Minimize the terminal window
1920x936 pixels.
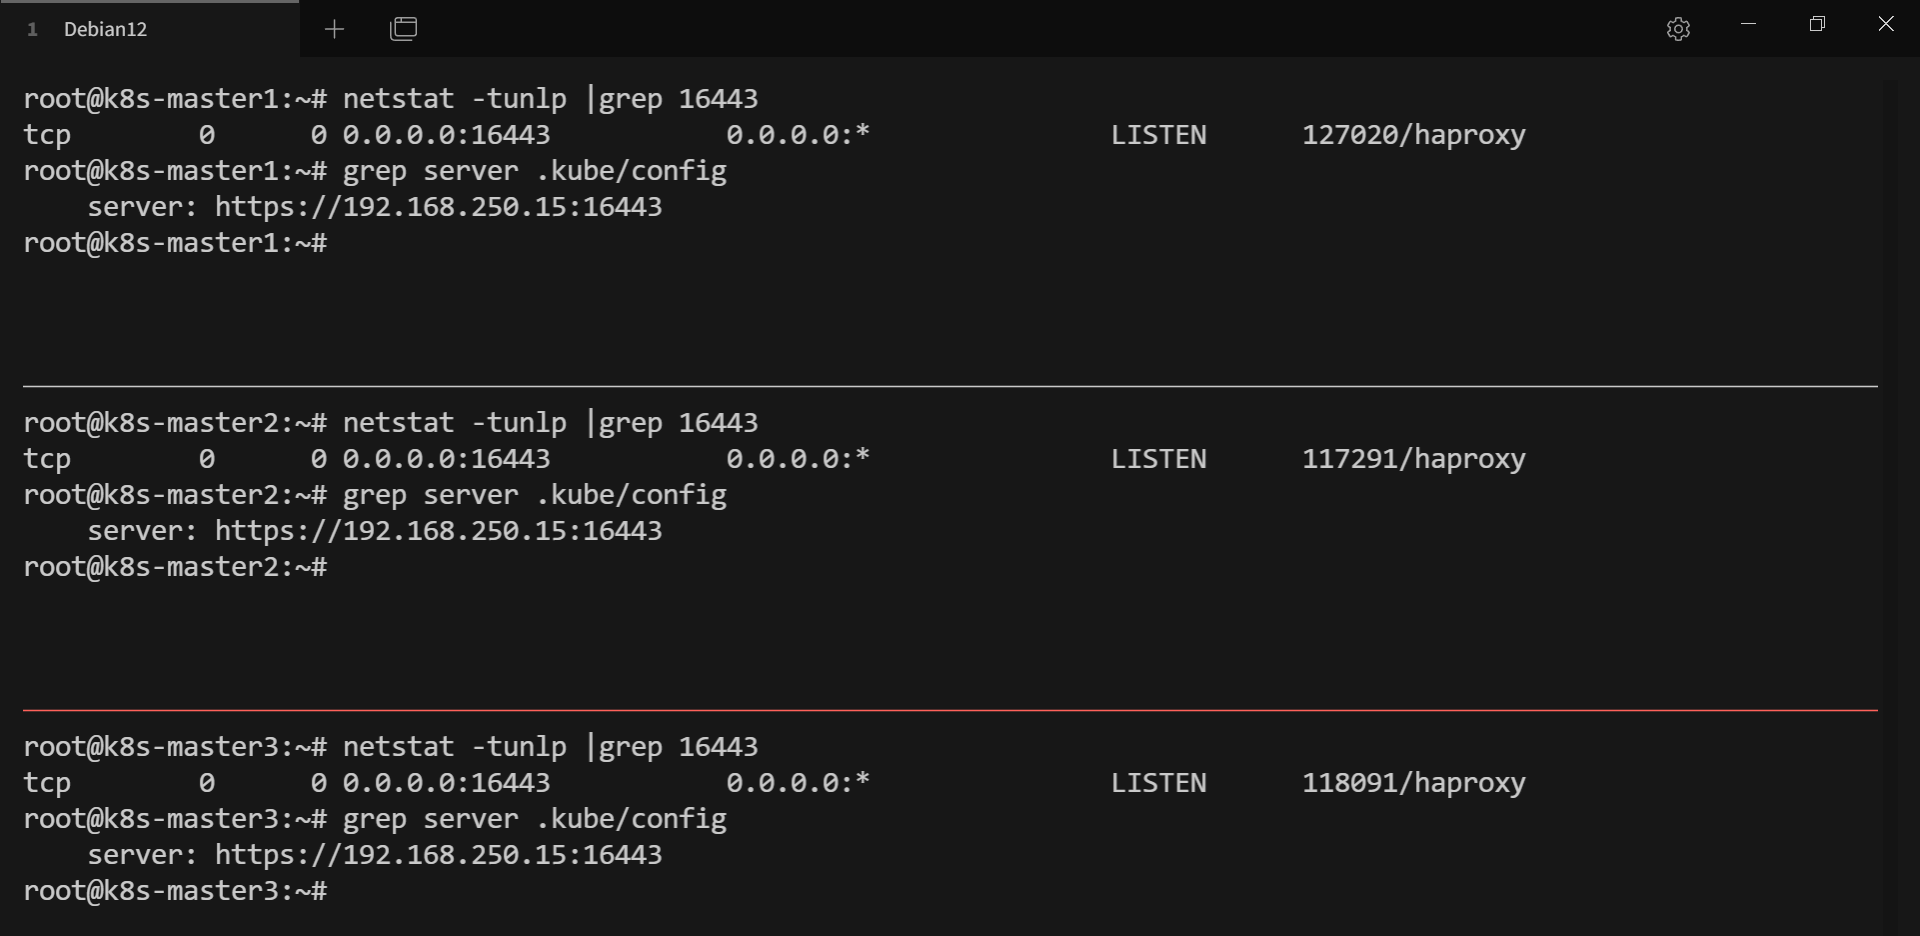coord(1748,24)
